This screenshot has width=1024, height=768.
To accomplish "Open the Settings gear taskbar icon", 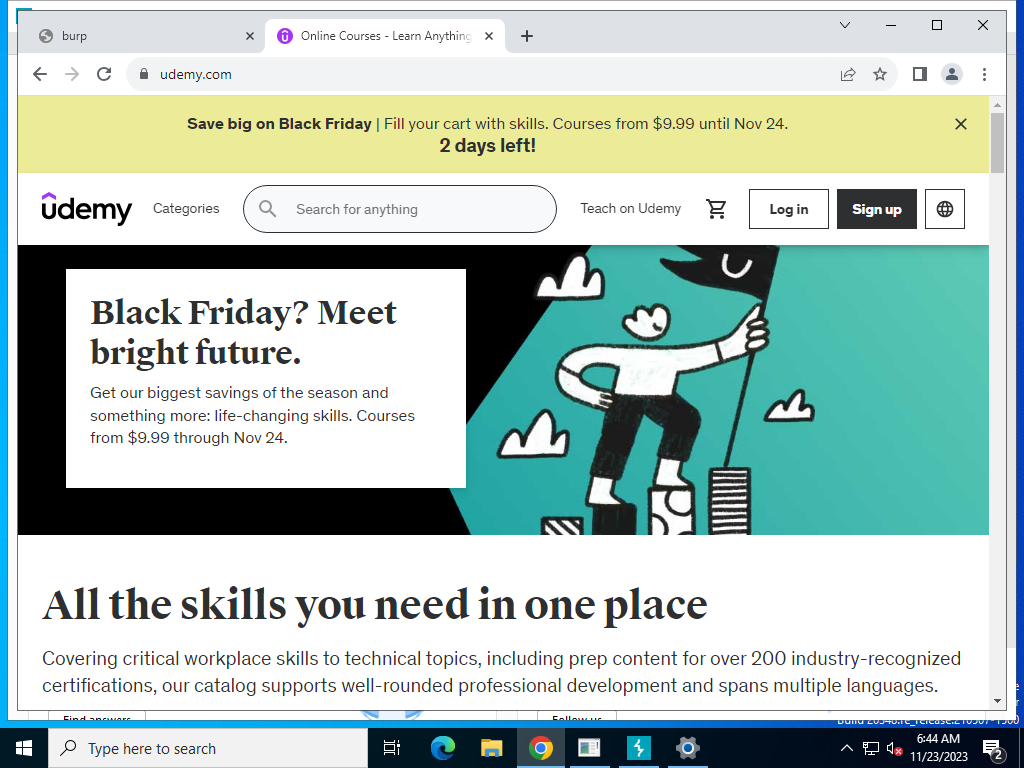I will 688,748.
